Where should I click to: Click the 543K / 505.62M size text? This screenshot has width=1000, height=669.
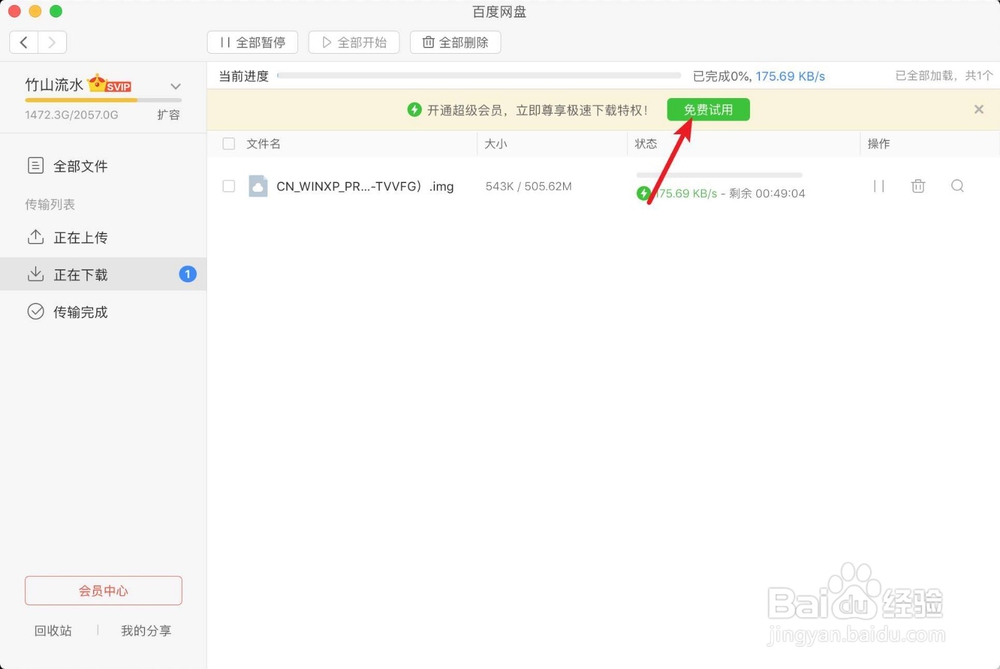click(x=529, y=186)
